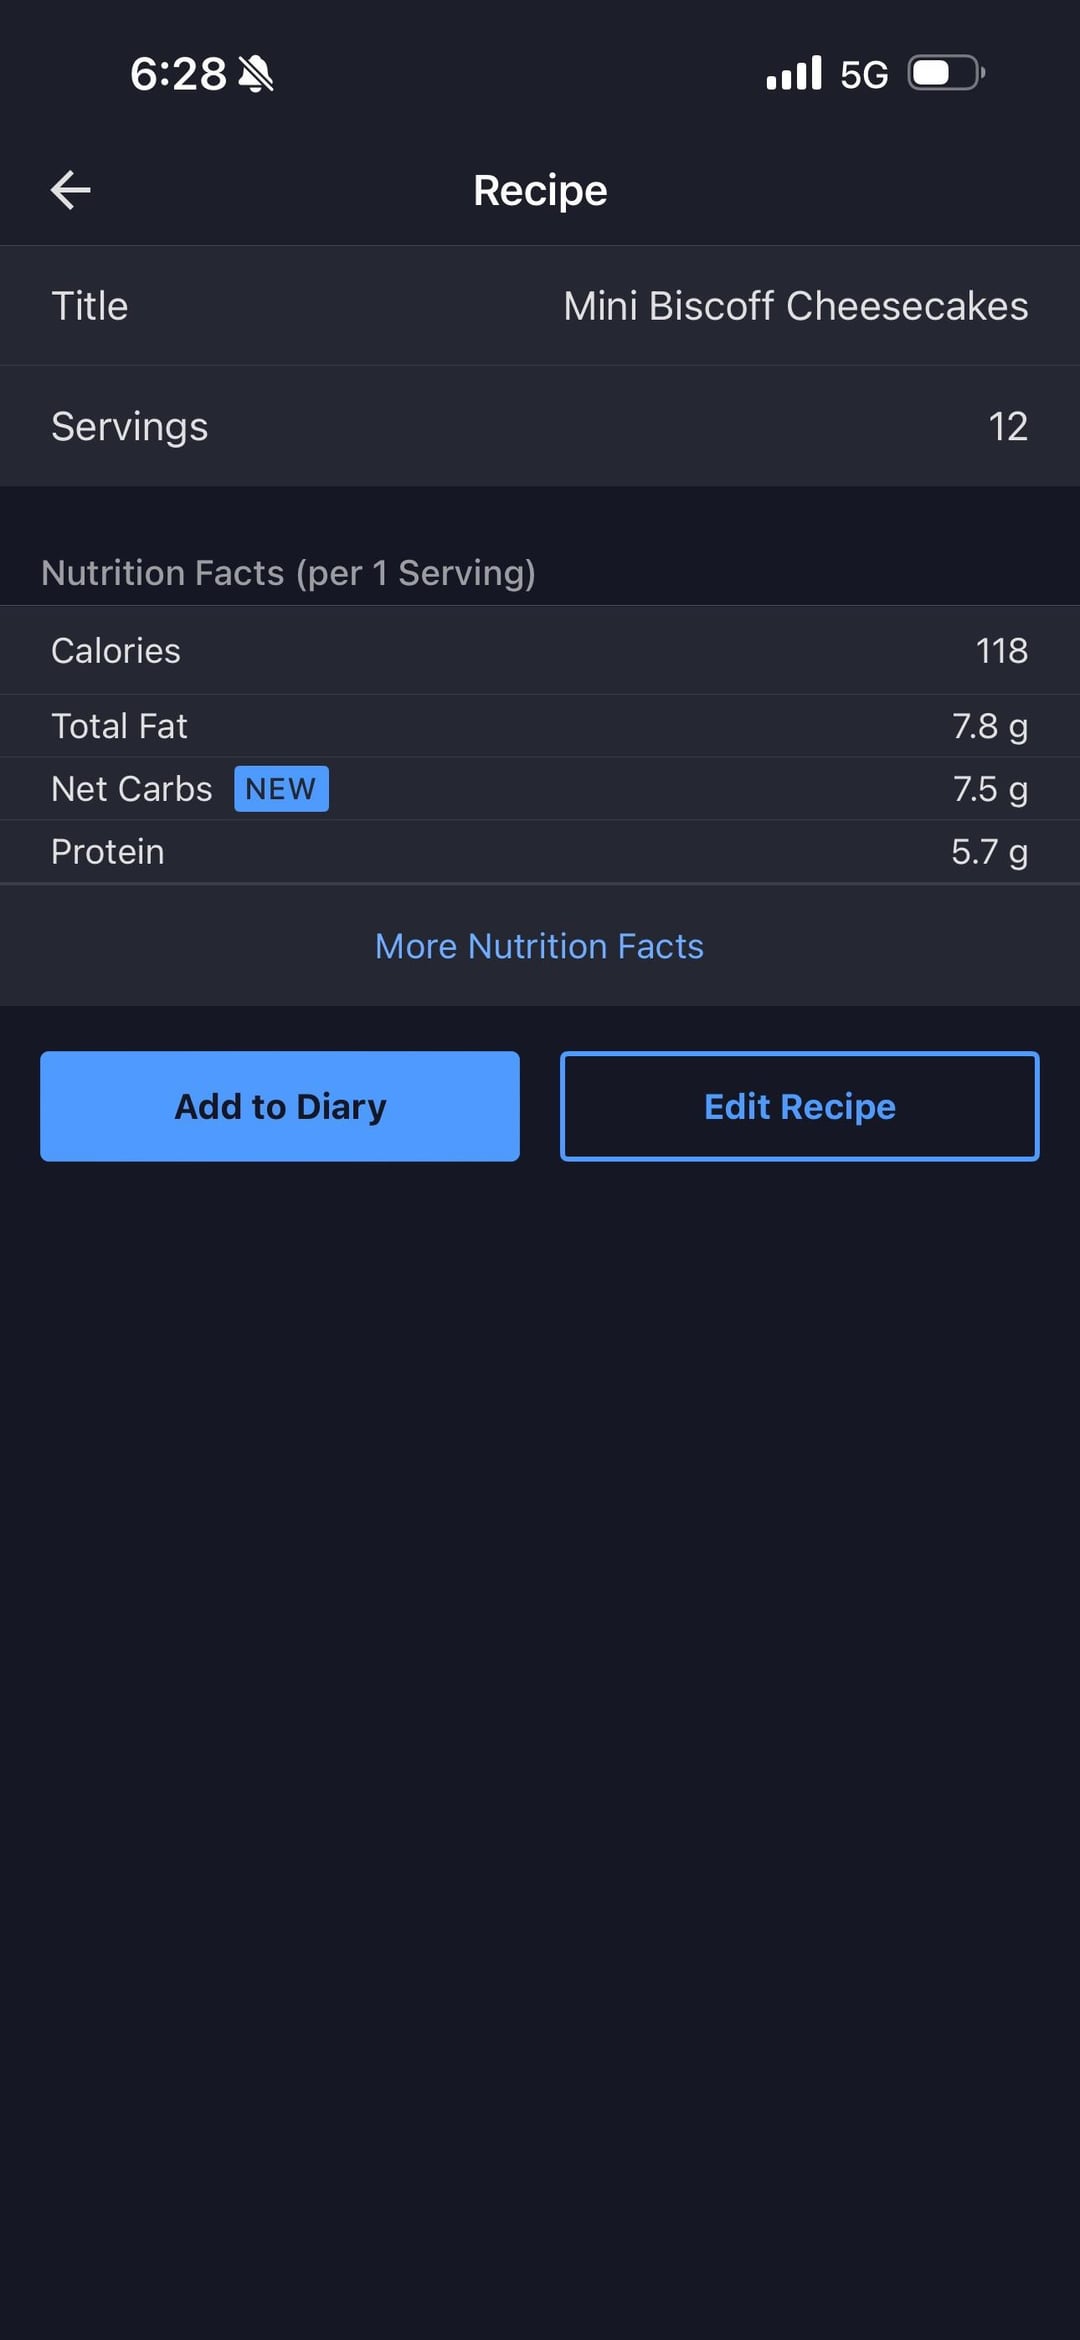Open the Edit Recipe button
The height and width of the screenshot is (2340, 1080).
tap(799, 1106)
